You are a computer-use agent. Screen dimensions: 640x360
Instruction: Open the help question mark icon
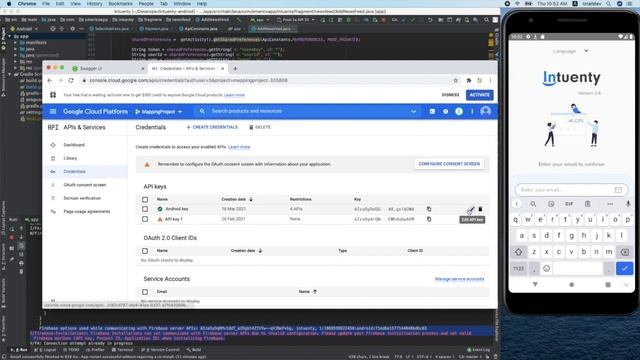coord(445,111)
